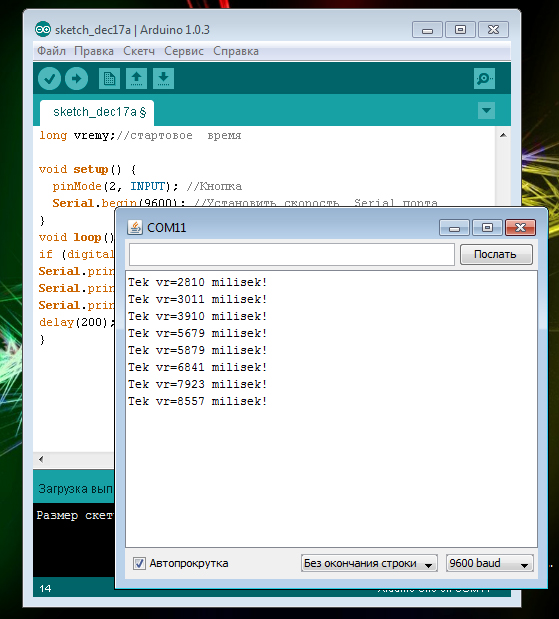The height and width of the screenshot is (619, 559).
Task: Maximize the COM11 serial monitor window
Action: coord(488,228)
